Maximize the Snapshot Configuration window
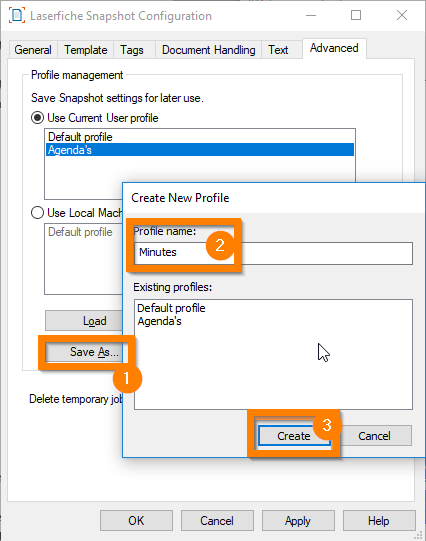 pos(356,16)
